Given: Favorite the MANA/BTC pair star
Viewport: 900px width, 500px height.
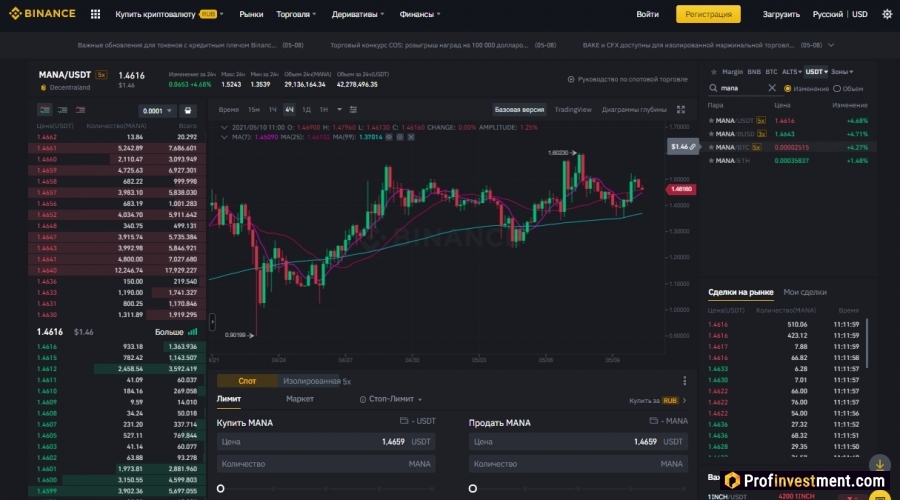Looking at the screenshot, I should pyautogui.click(x=711, y=148).
